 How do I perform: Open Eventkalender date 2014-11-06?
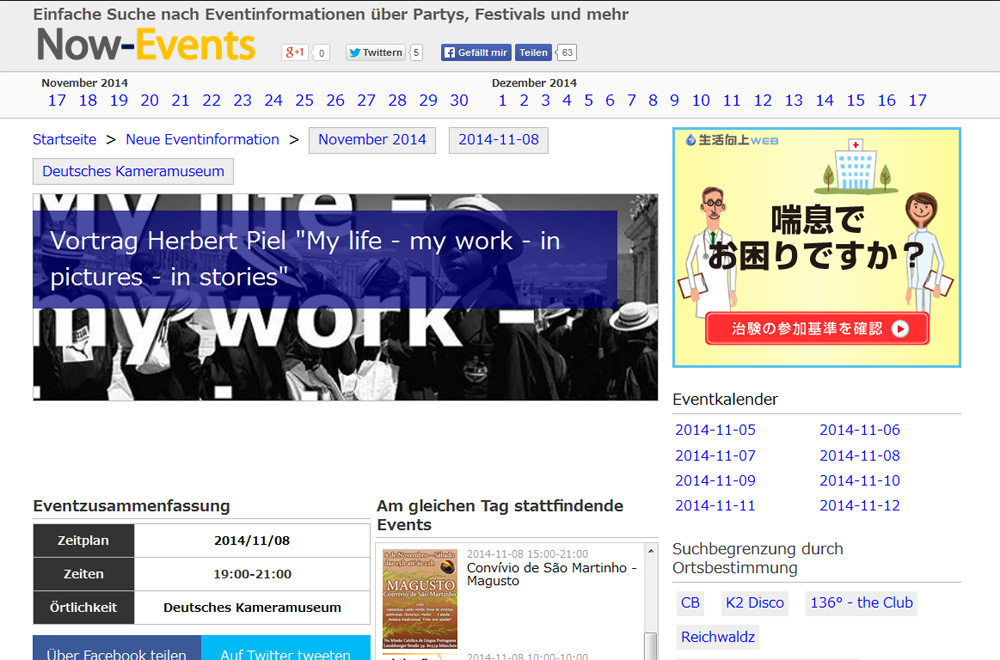coord(860,430)
